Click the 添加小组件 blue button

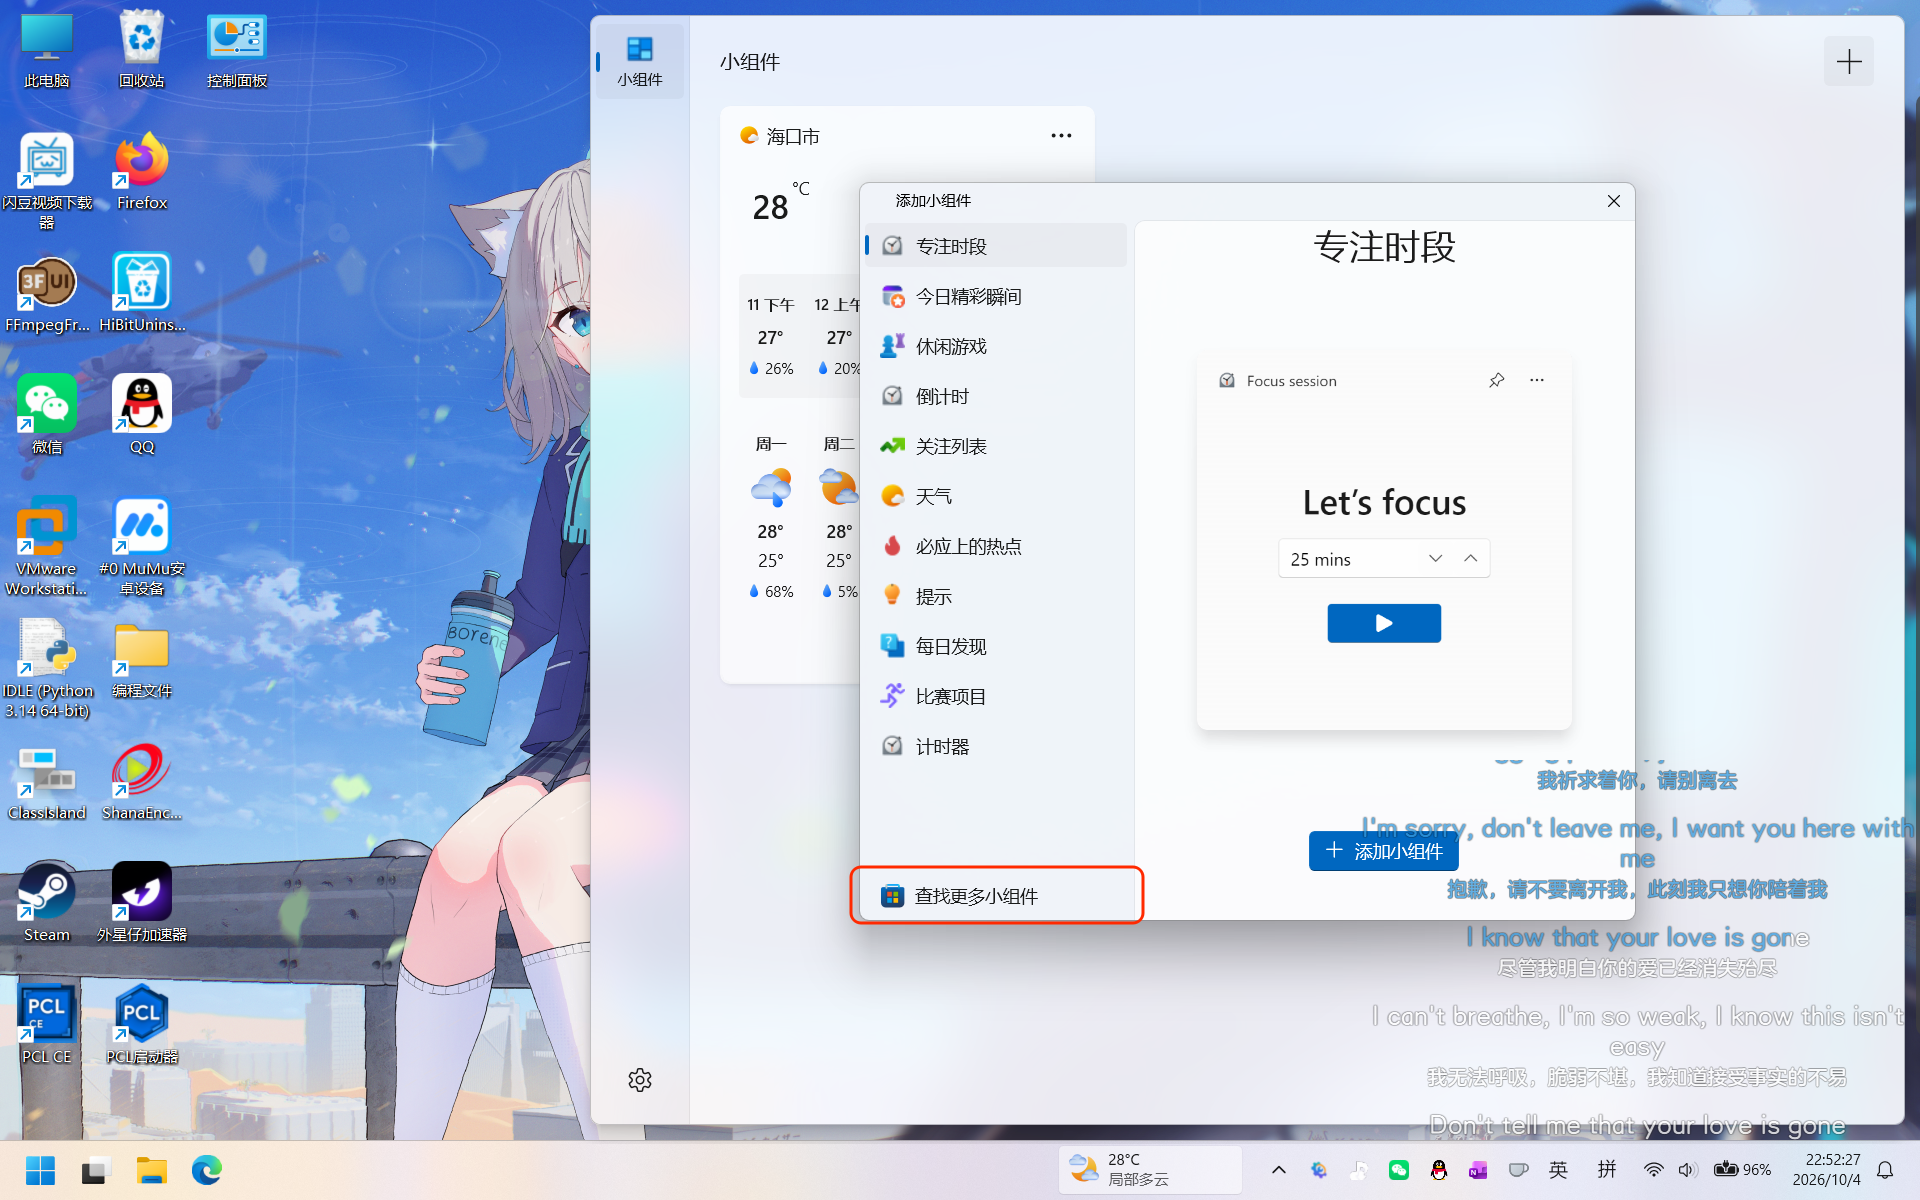(1384, 851)
